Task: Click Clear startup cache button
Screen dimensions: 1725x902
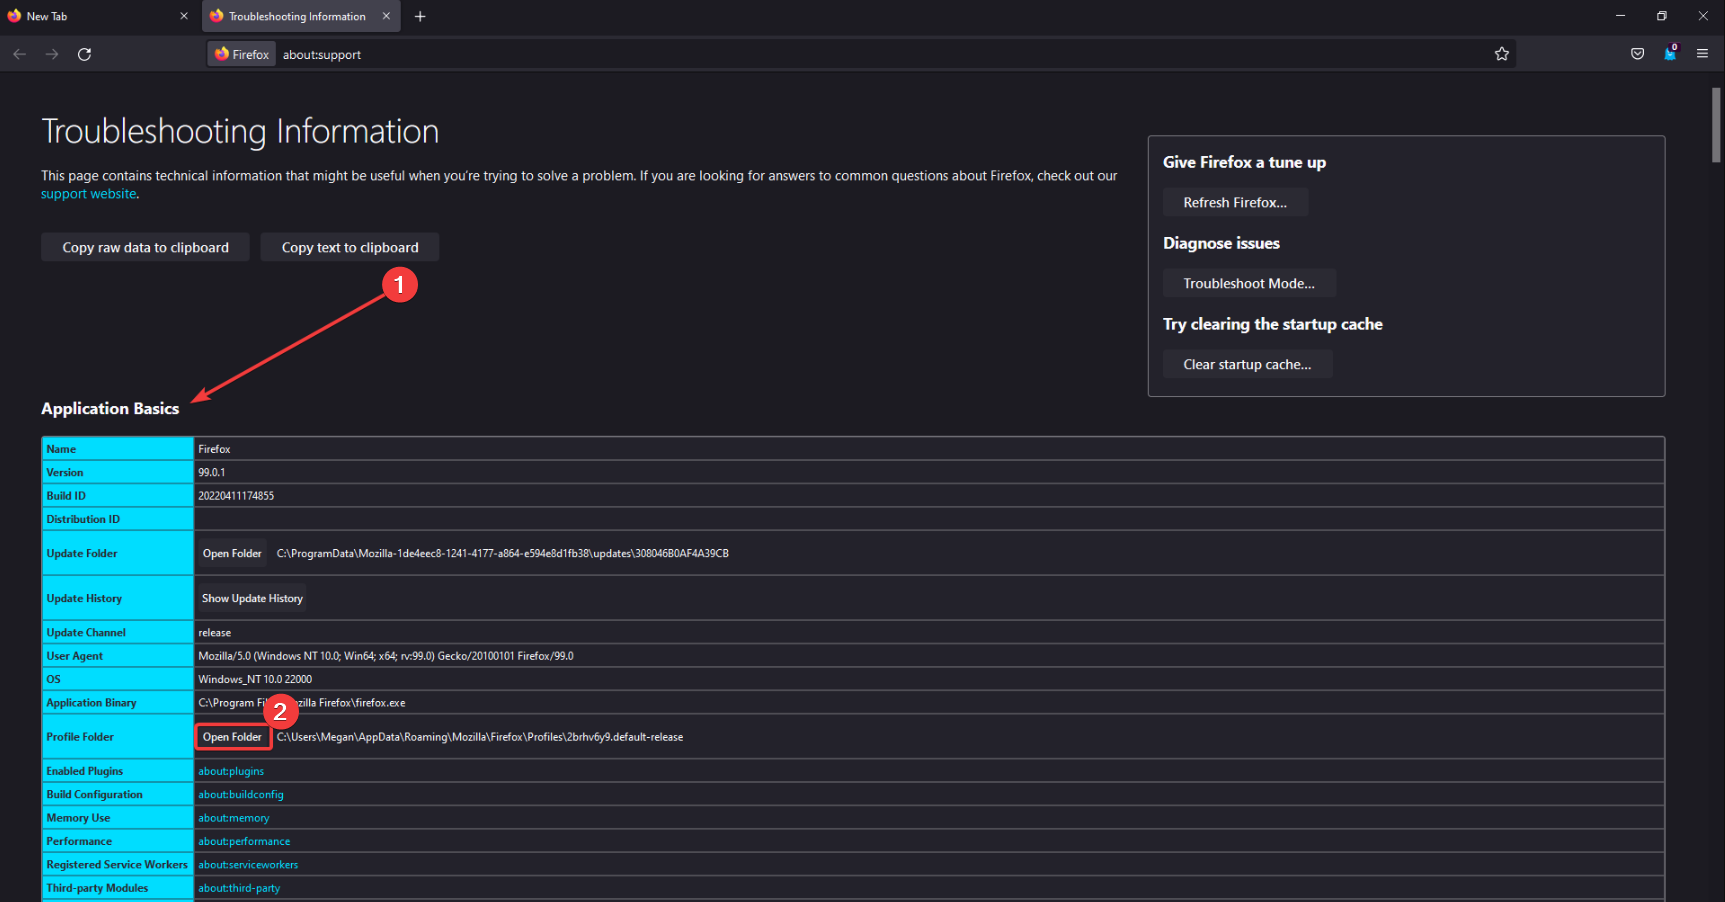Action: pos(1247,364)
